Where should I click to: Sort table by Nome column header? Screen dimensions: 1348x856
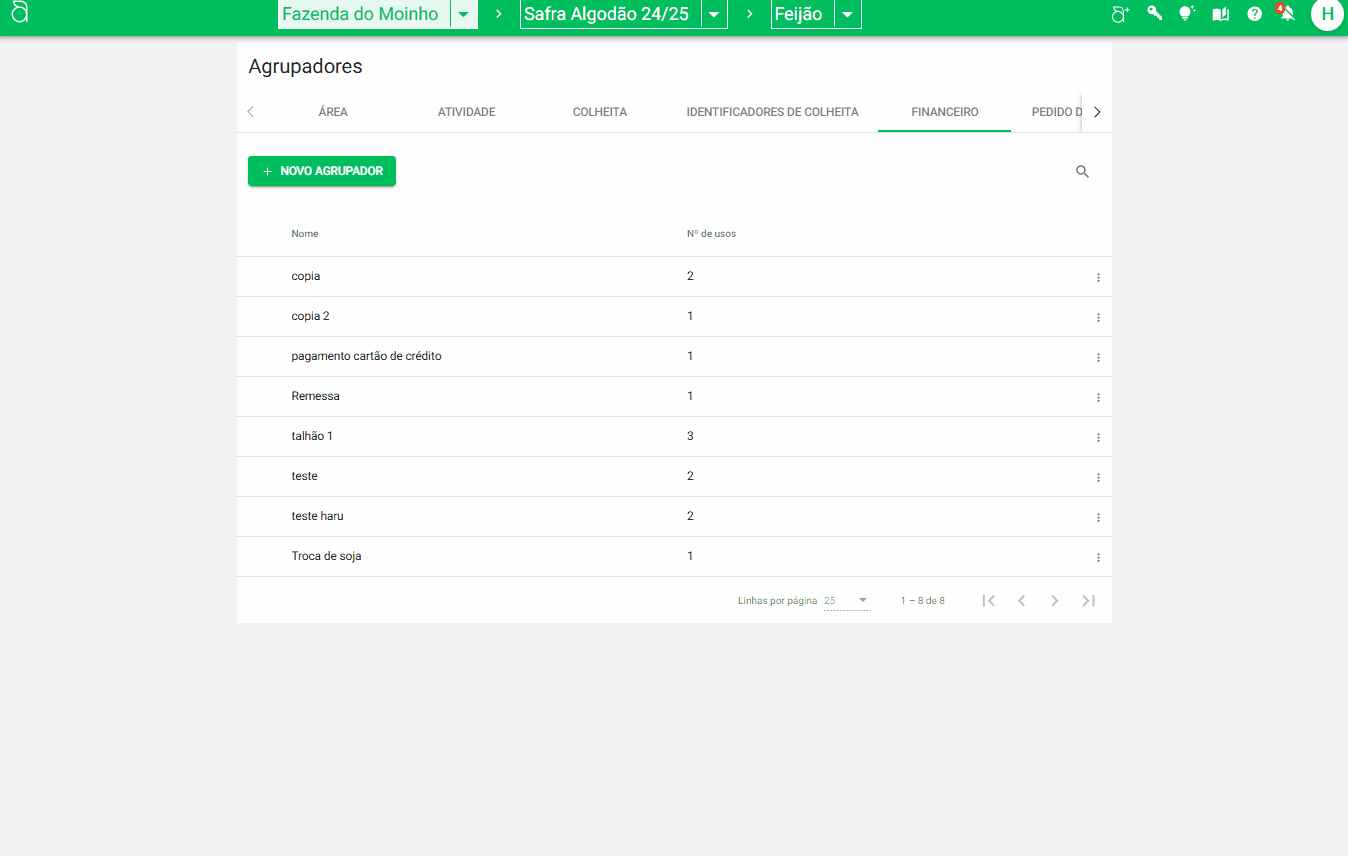coord(305,234)
